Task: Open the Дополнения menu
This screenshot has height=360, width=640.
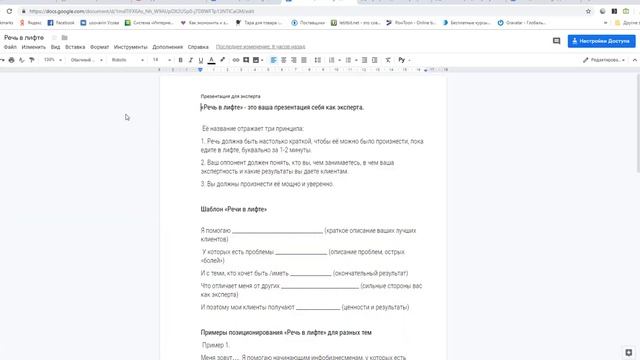Action: point(167,47)
